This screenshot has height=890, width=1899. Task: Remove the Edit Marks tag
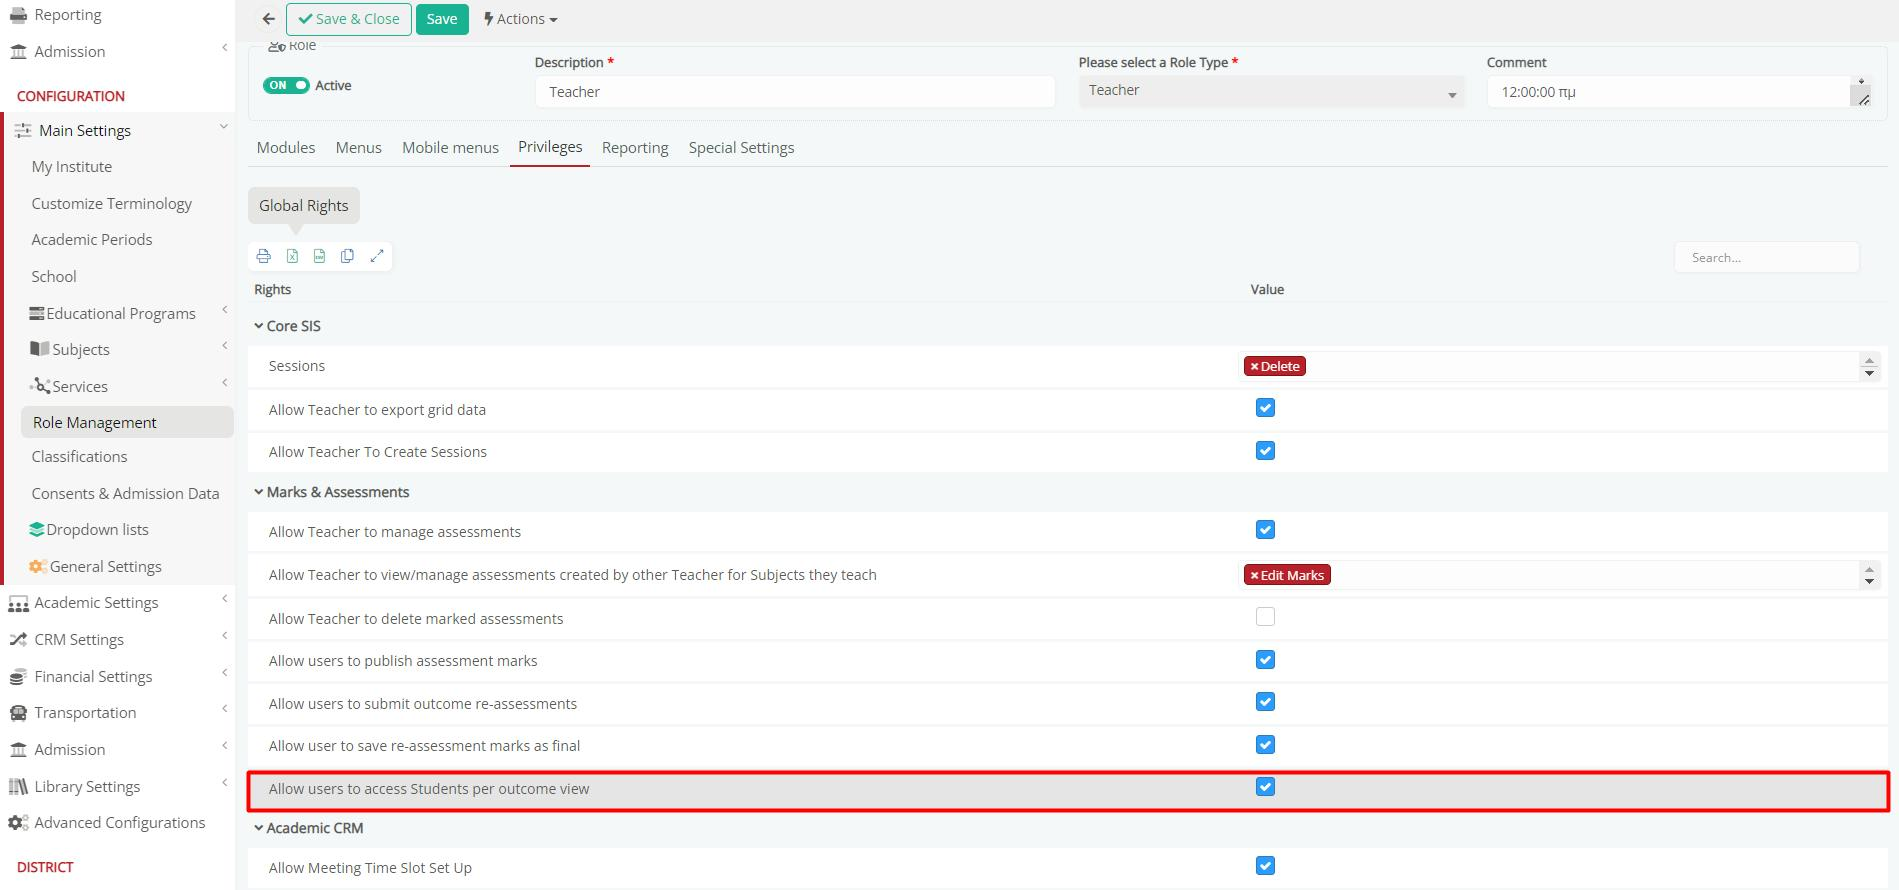tap(1254, 576)
